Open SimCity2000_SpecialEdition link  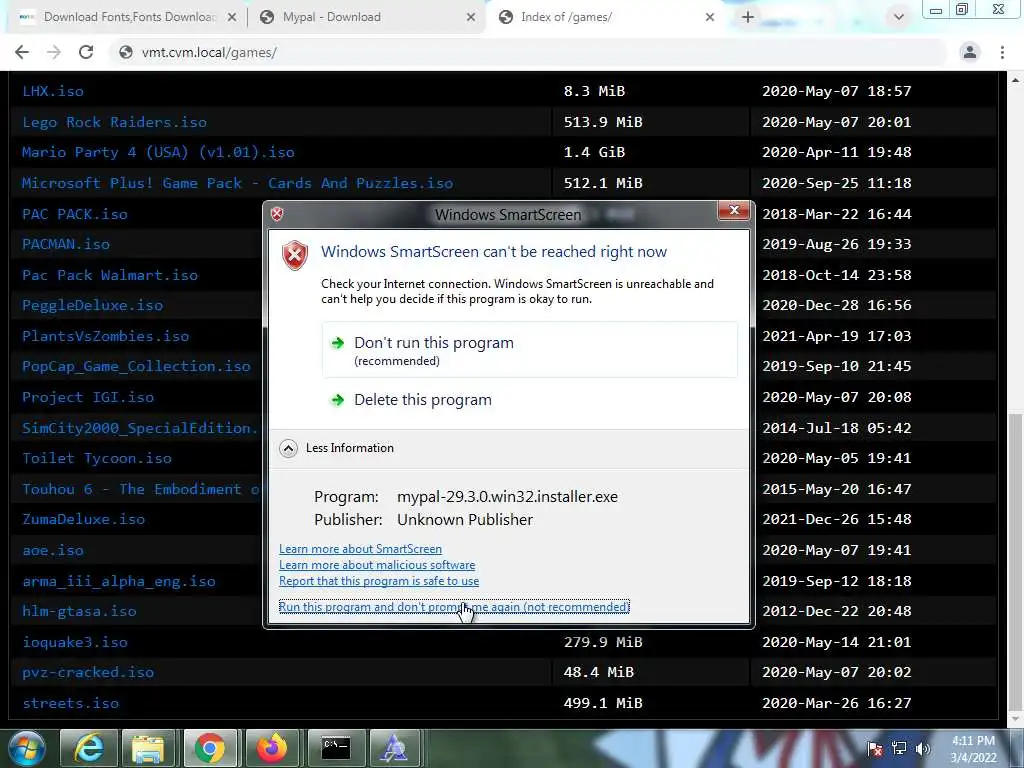[x=140, y=428]
